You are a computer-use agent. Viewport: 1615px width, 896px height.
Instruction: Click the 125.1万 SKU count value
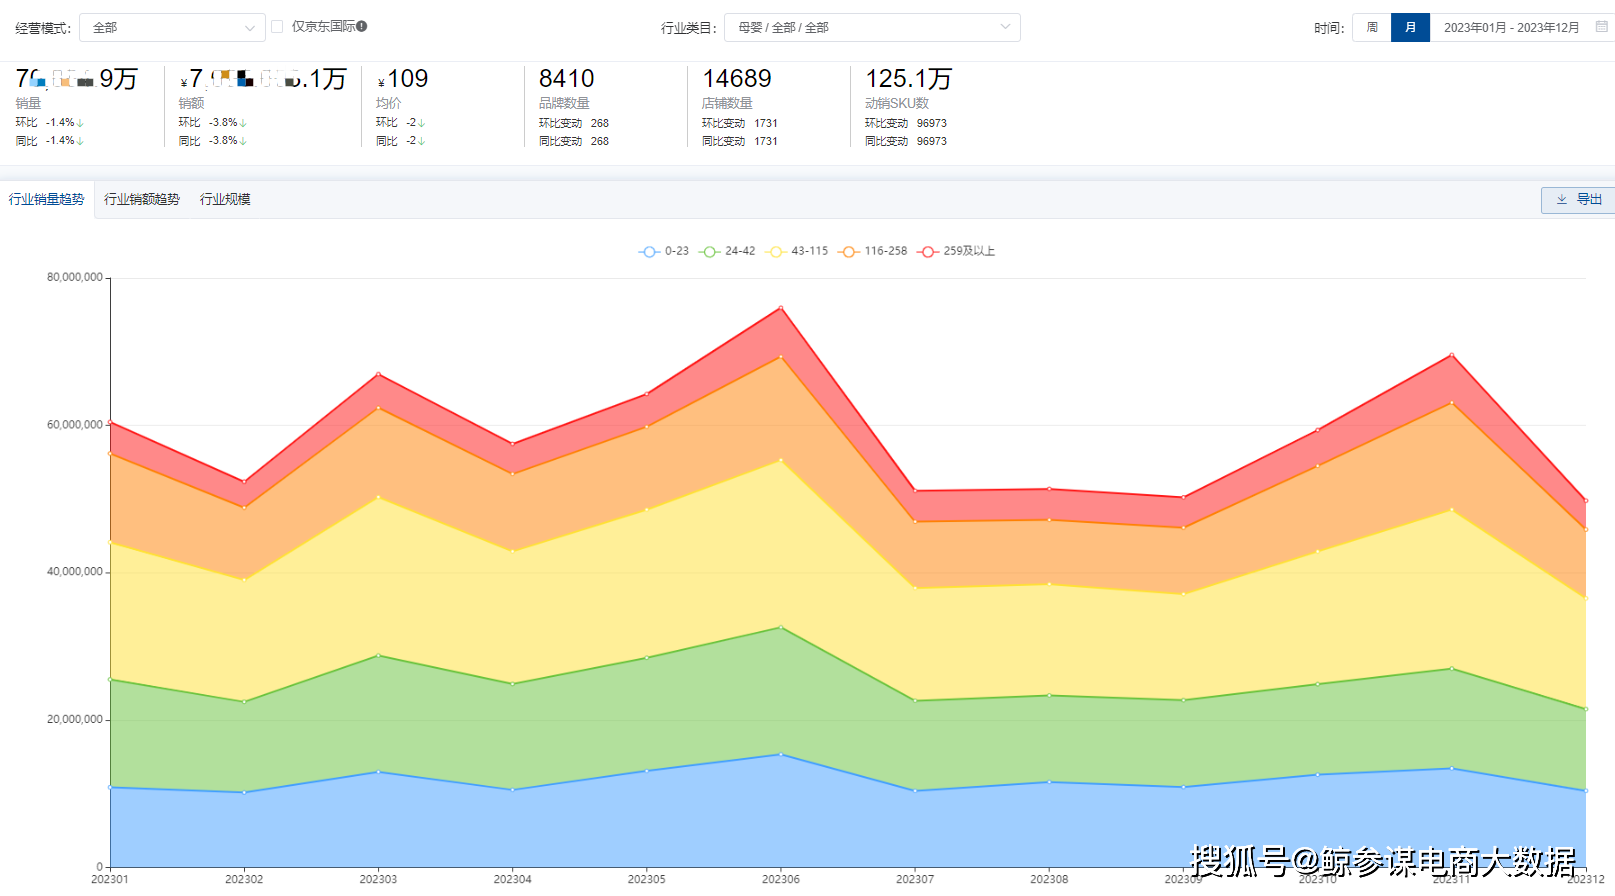click(908, 78)
